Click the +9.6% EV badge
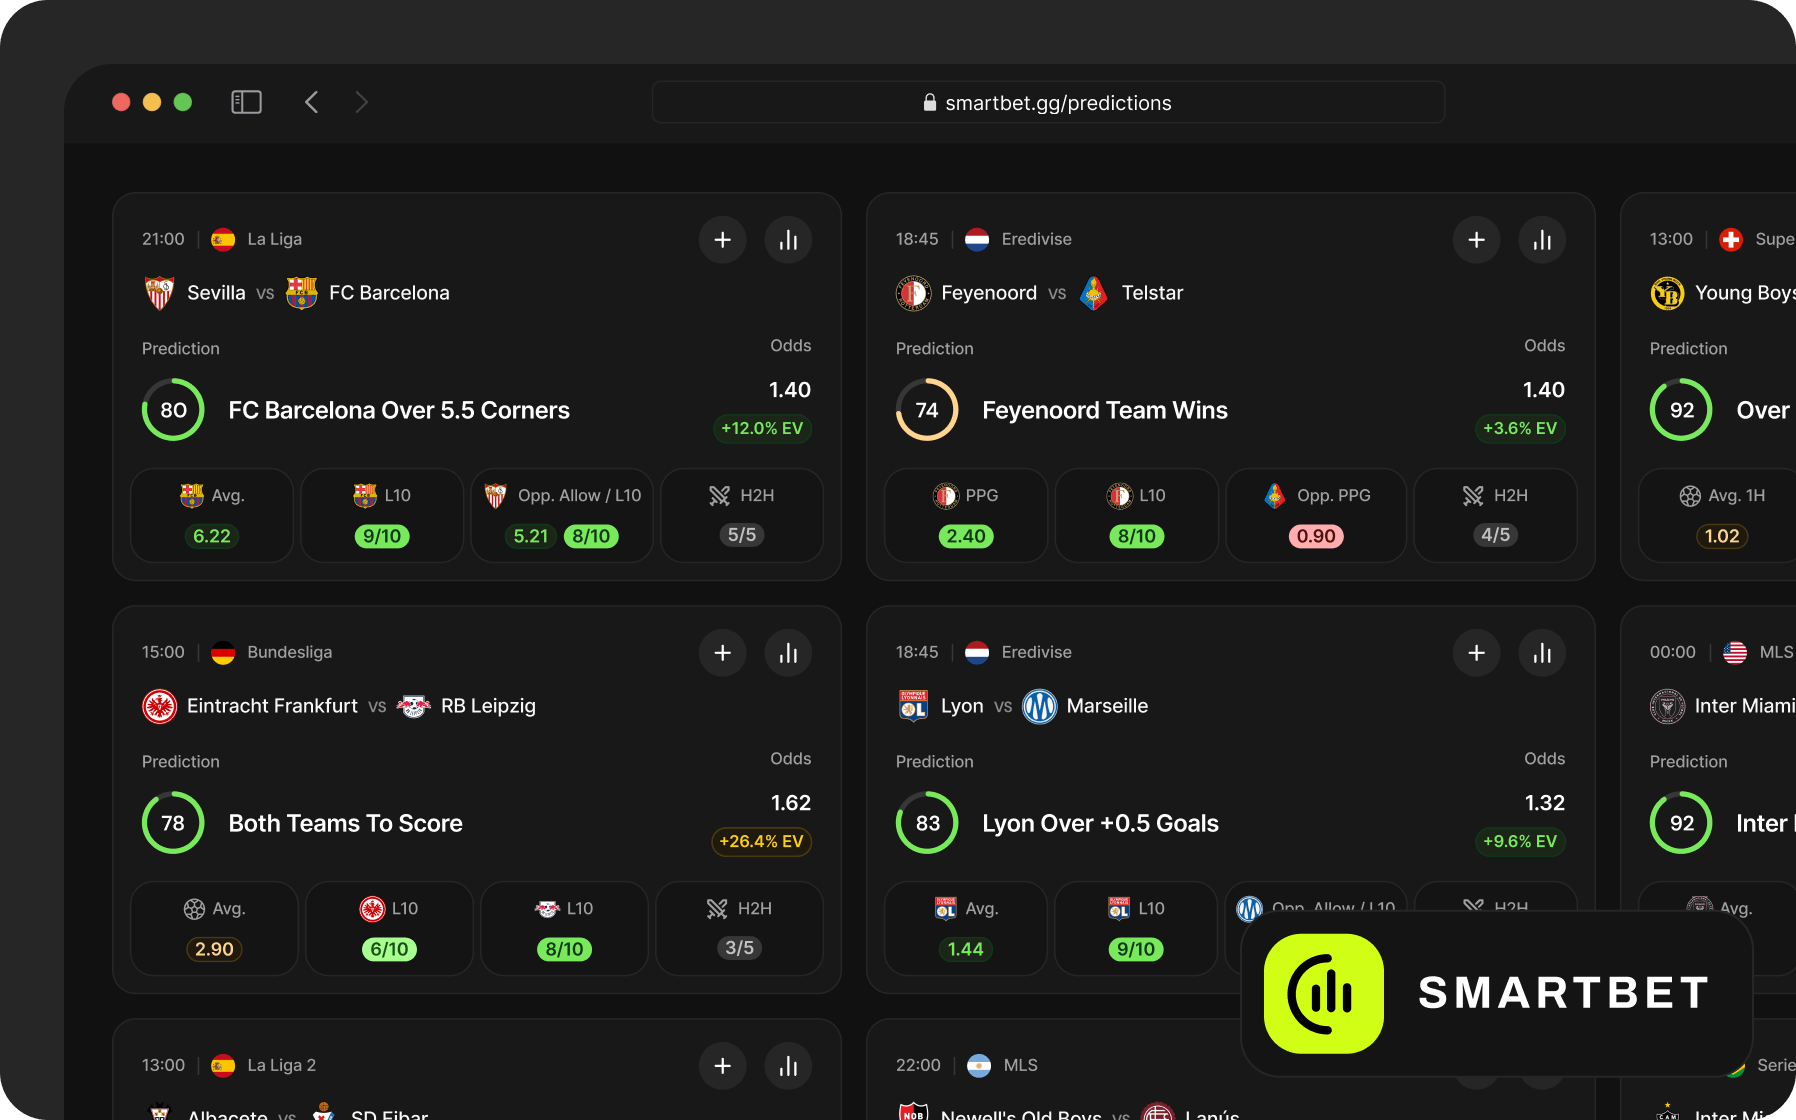Screen dimensions: 1796x1120 [1520, 841]
